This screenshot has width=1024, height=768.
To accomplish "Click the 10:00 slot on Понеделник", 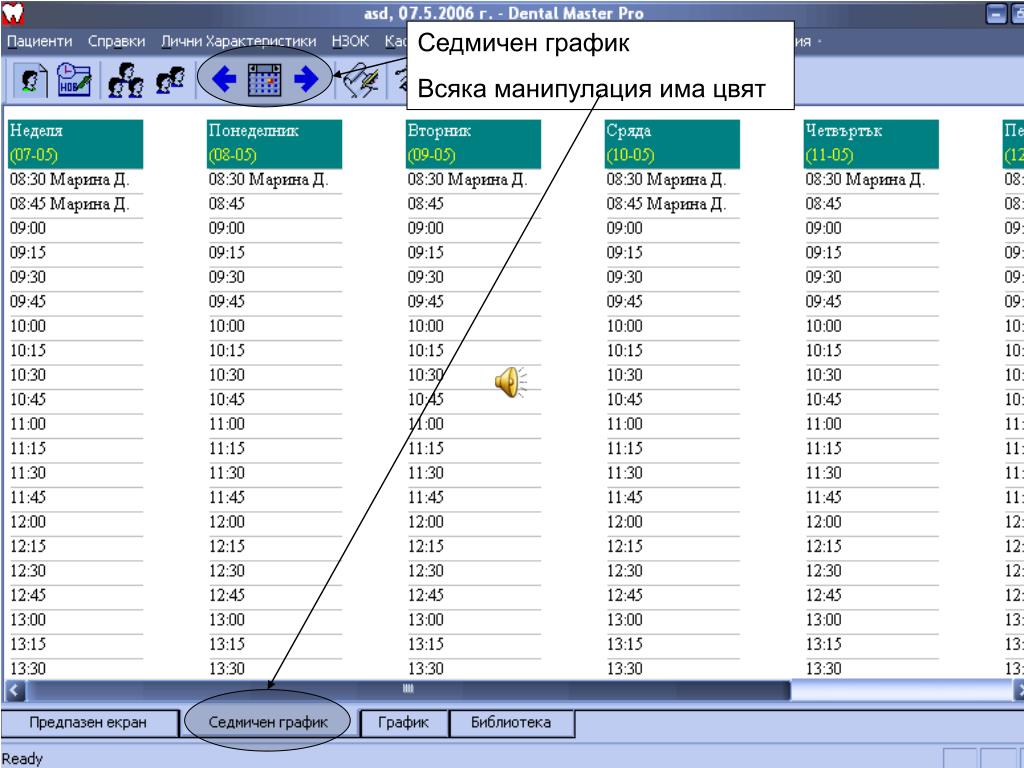I will (274, 327).
